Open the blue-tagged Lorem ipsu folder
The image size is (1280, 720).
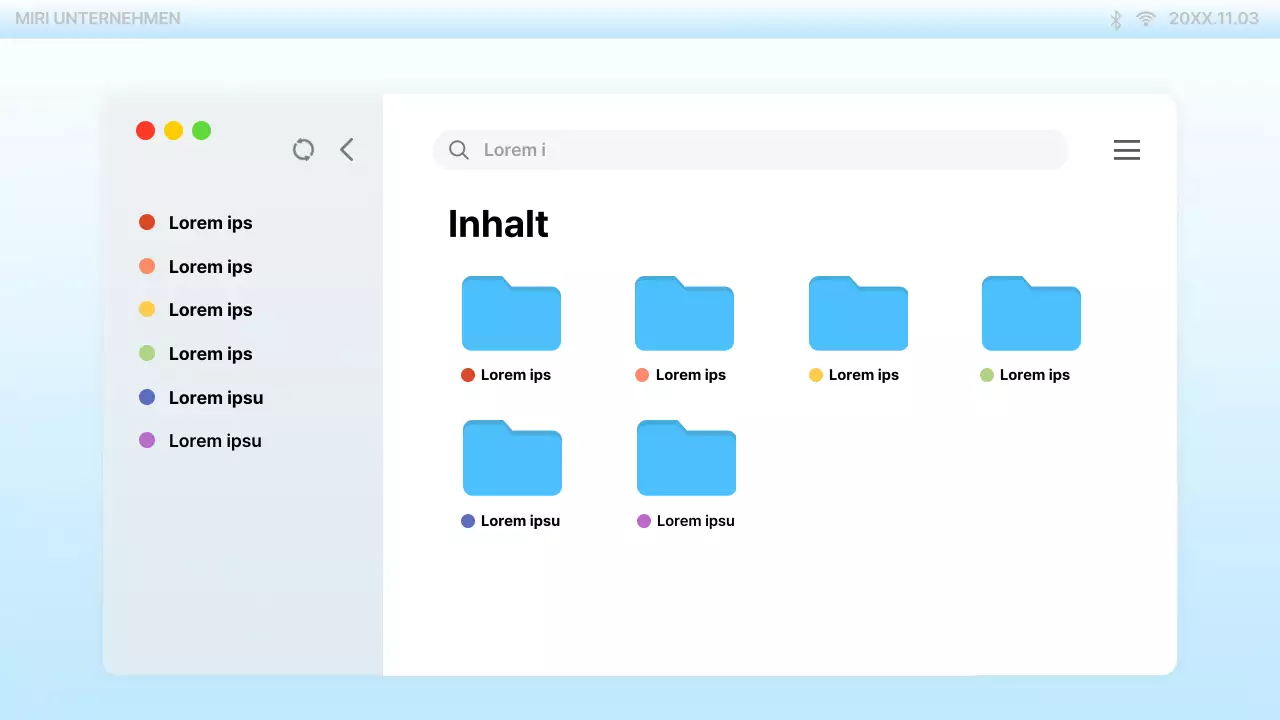pos(512,458)
